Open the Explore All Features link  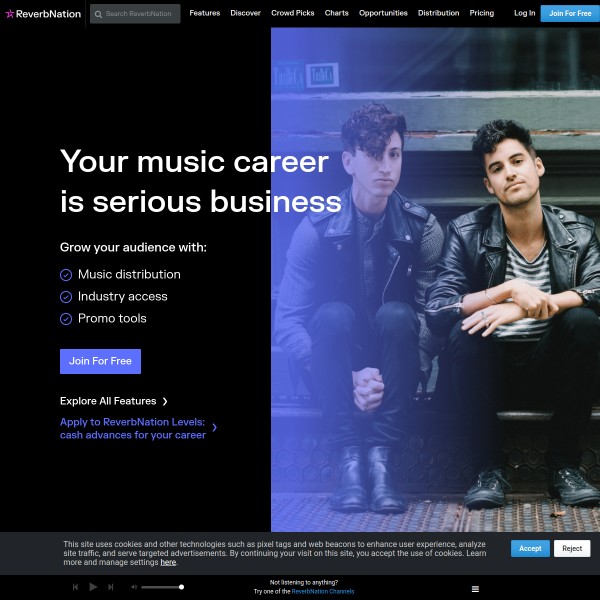pyautogui.click(x=108, y=401)
